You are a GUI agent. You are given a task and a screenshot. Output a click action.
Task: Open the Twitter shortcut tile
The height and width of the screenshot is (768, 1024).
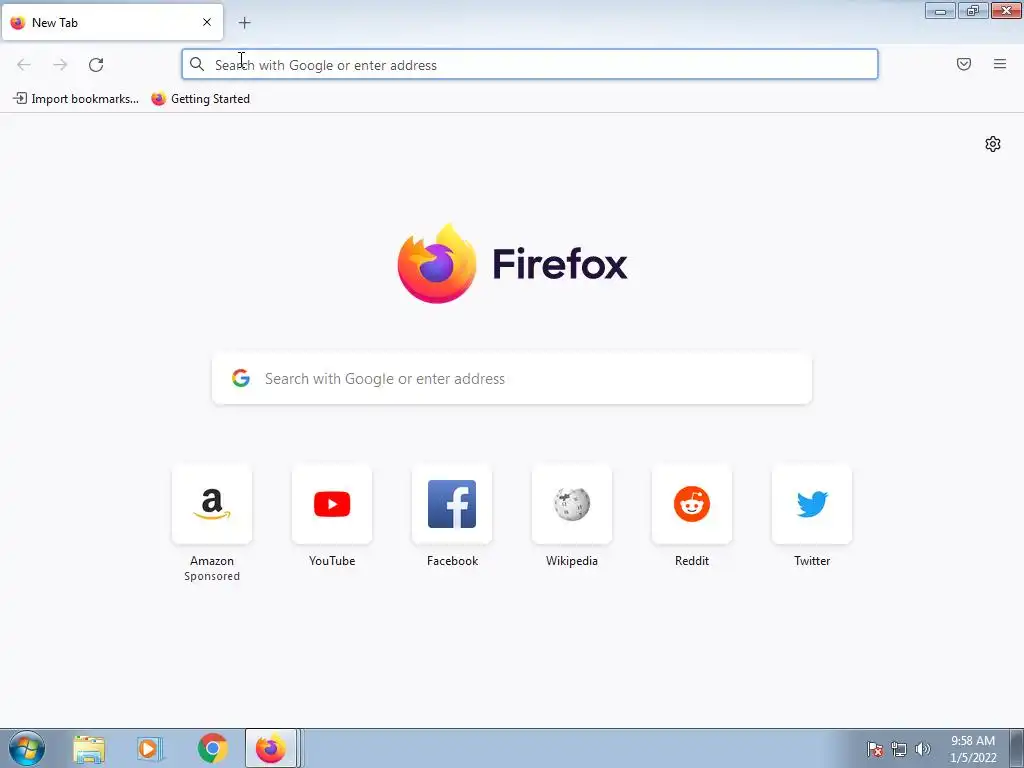812,504
